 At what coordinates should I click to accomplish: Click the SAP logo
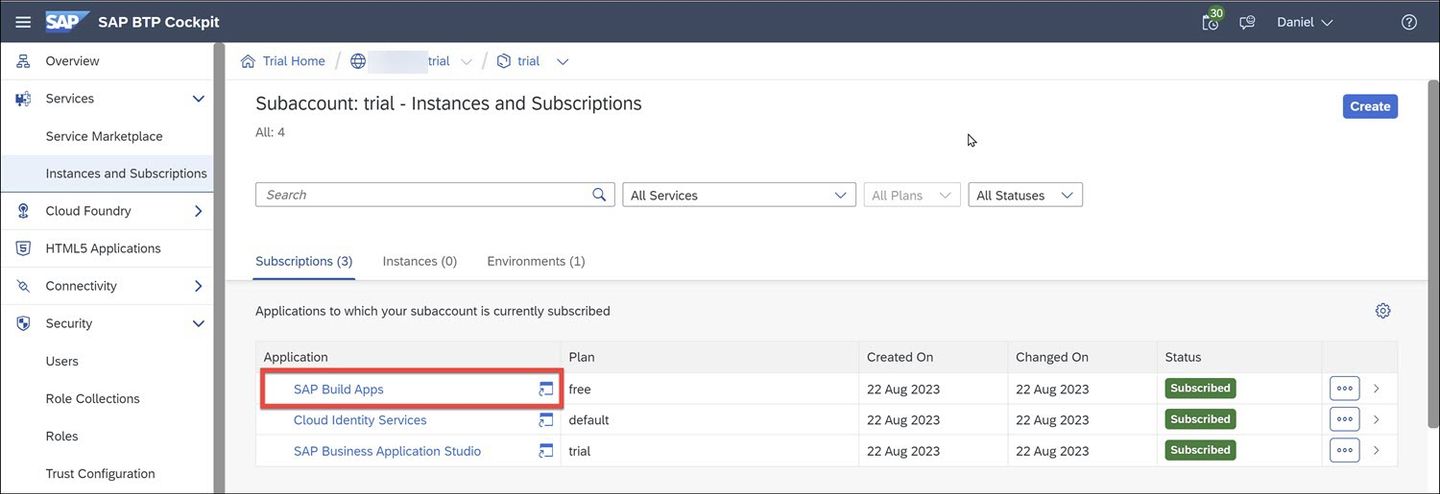click(x=67, y=22)
